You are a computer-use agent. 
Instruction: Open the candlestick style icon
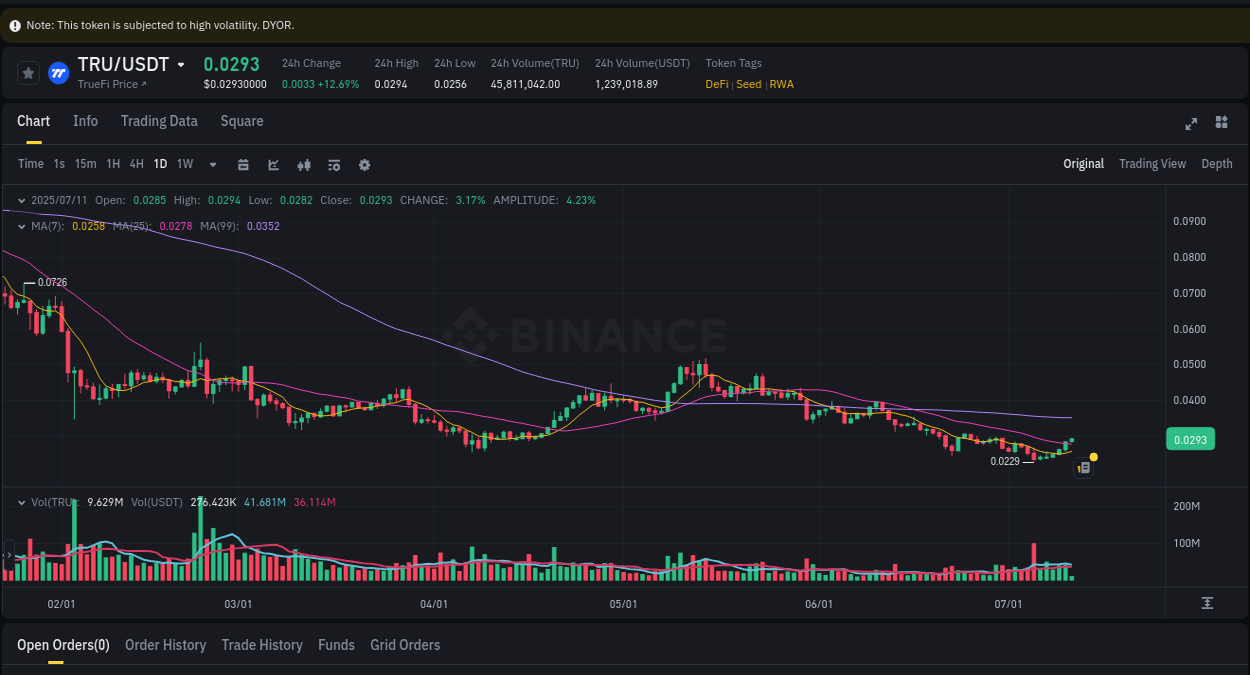(x=303, y=164)
